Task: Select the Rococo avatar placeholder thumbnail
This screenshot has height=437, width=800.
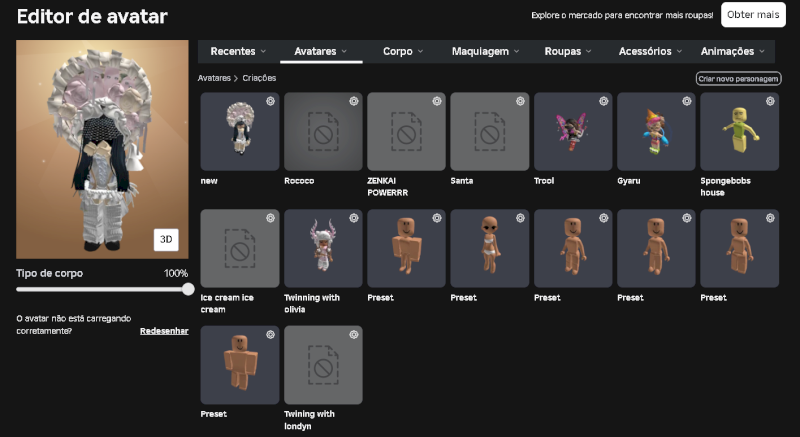Action: [323, 132]
